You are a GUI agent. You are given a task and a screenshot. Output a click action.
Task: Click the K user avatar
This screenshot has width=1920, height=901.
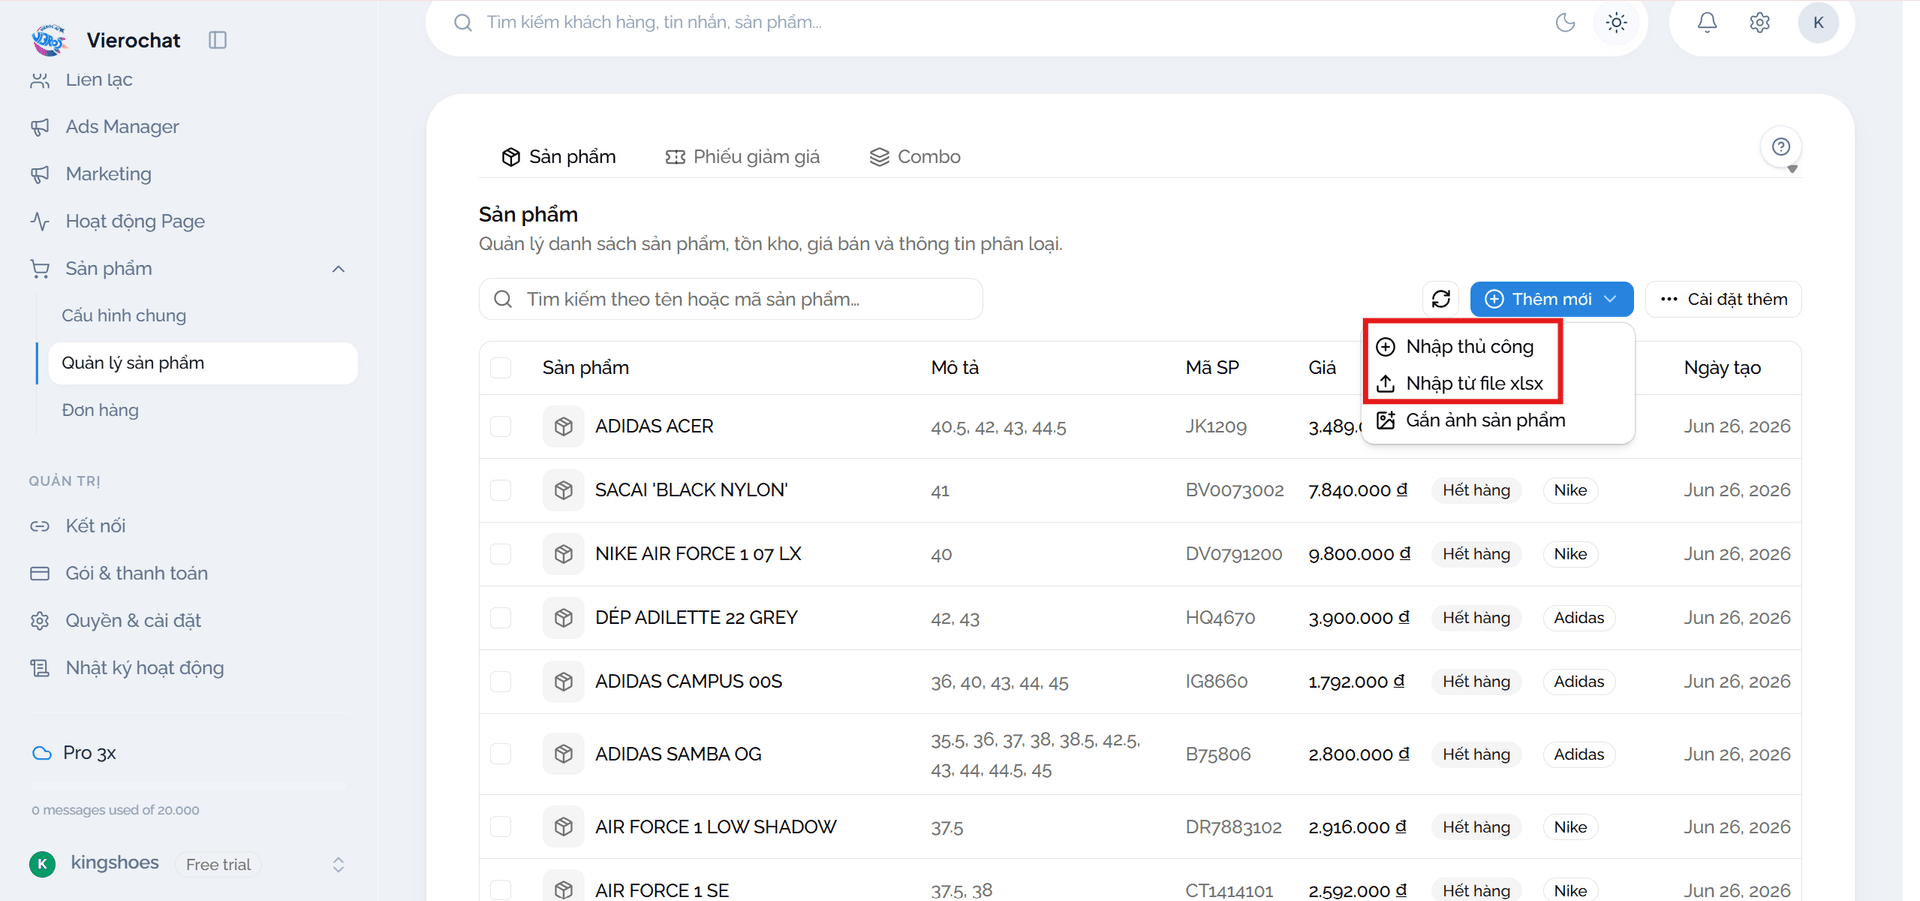click(1818, 22)
